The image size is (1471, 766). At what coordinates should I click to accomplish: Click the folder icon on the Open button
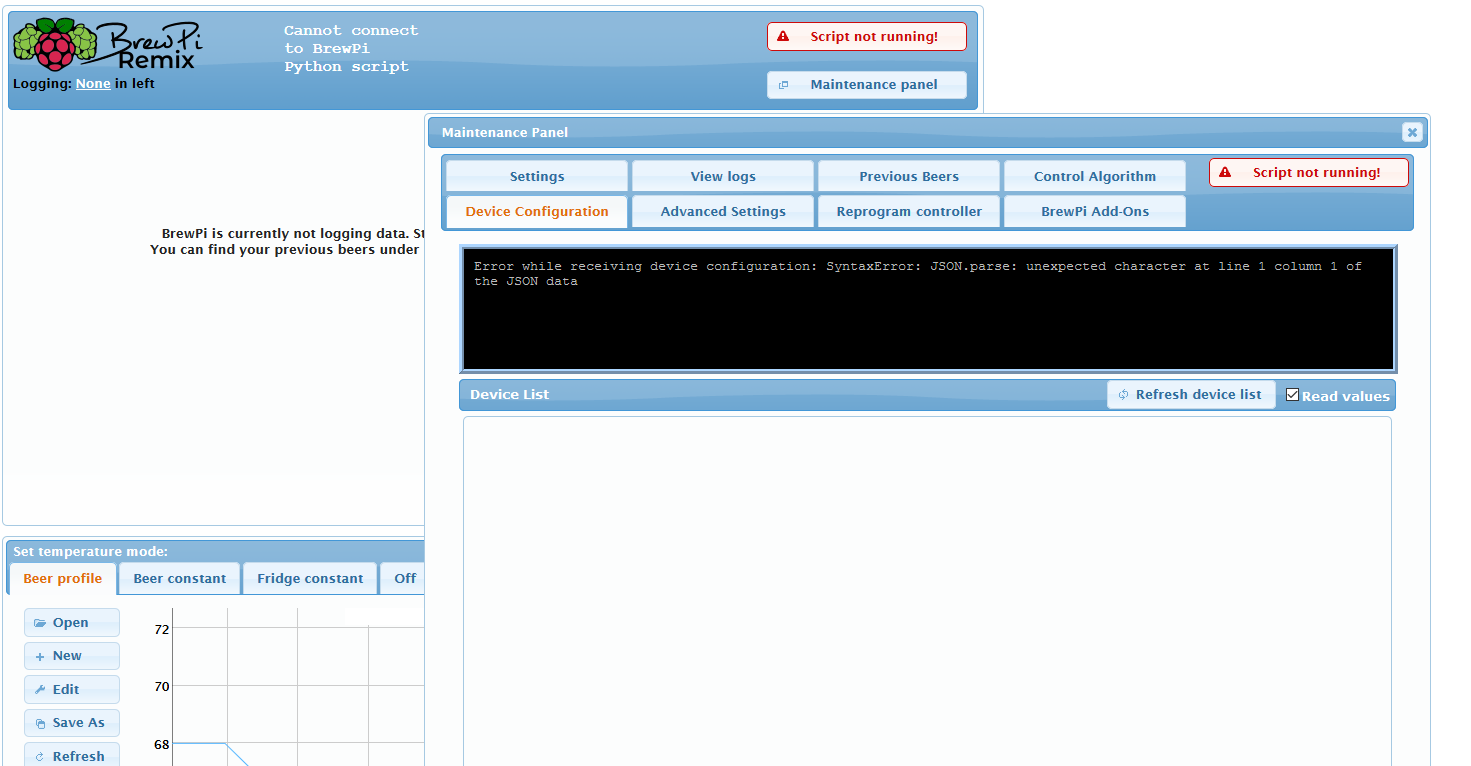point(40,623)
